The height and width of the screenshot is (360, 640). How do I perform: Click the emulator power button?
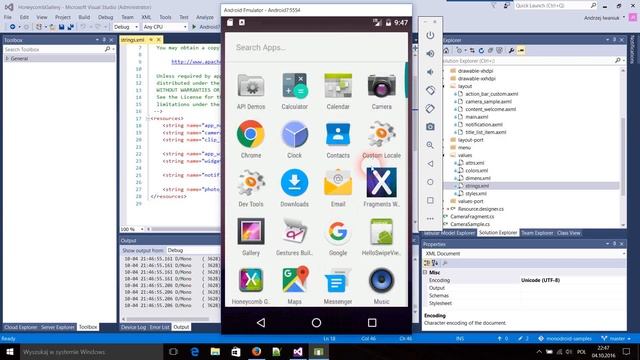point(430,35)
